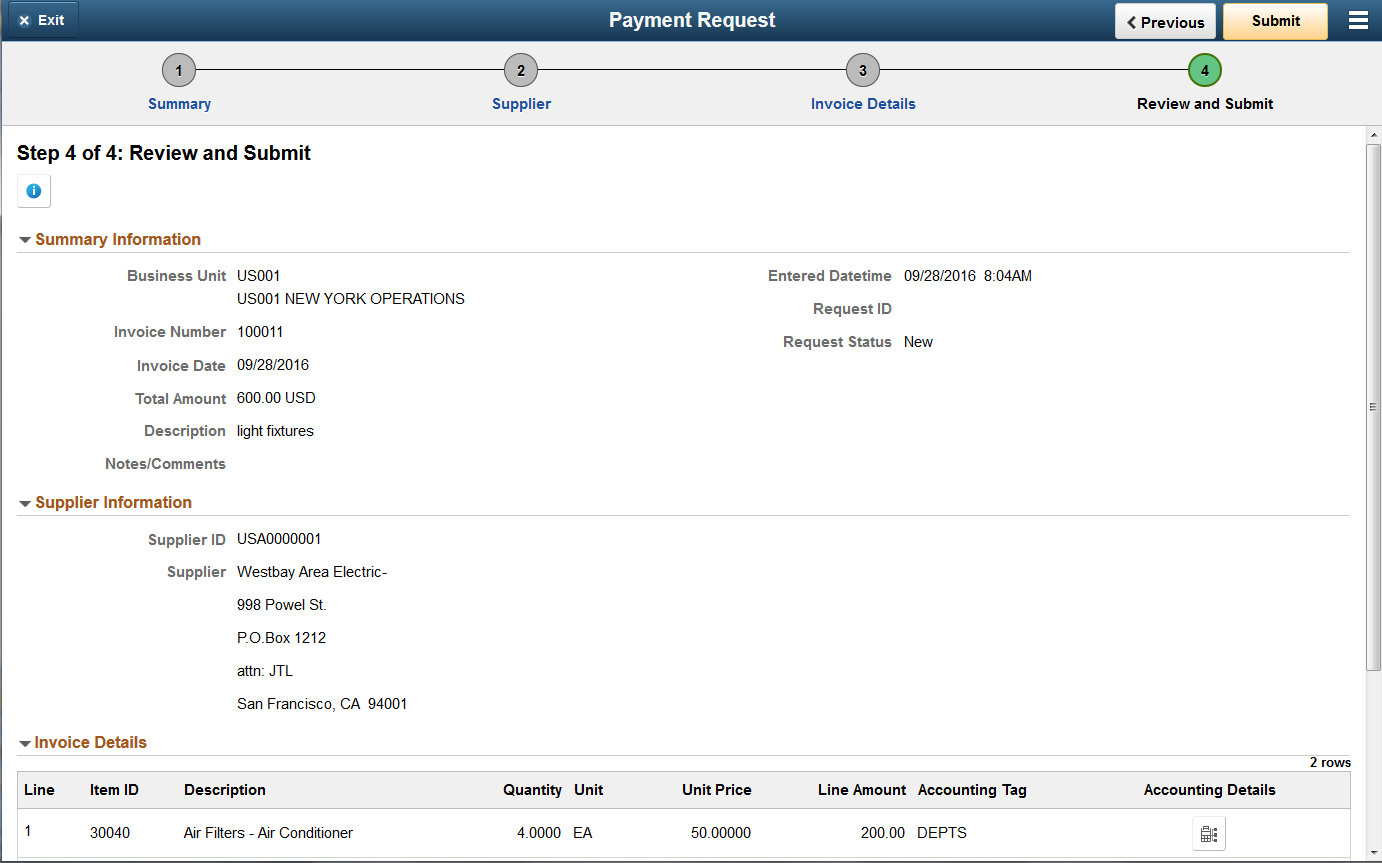Click the '998 Powel St.' address line

[x=282, y=605]
